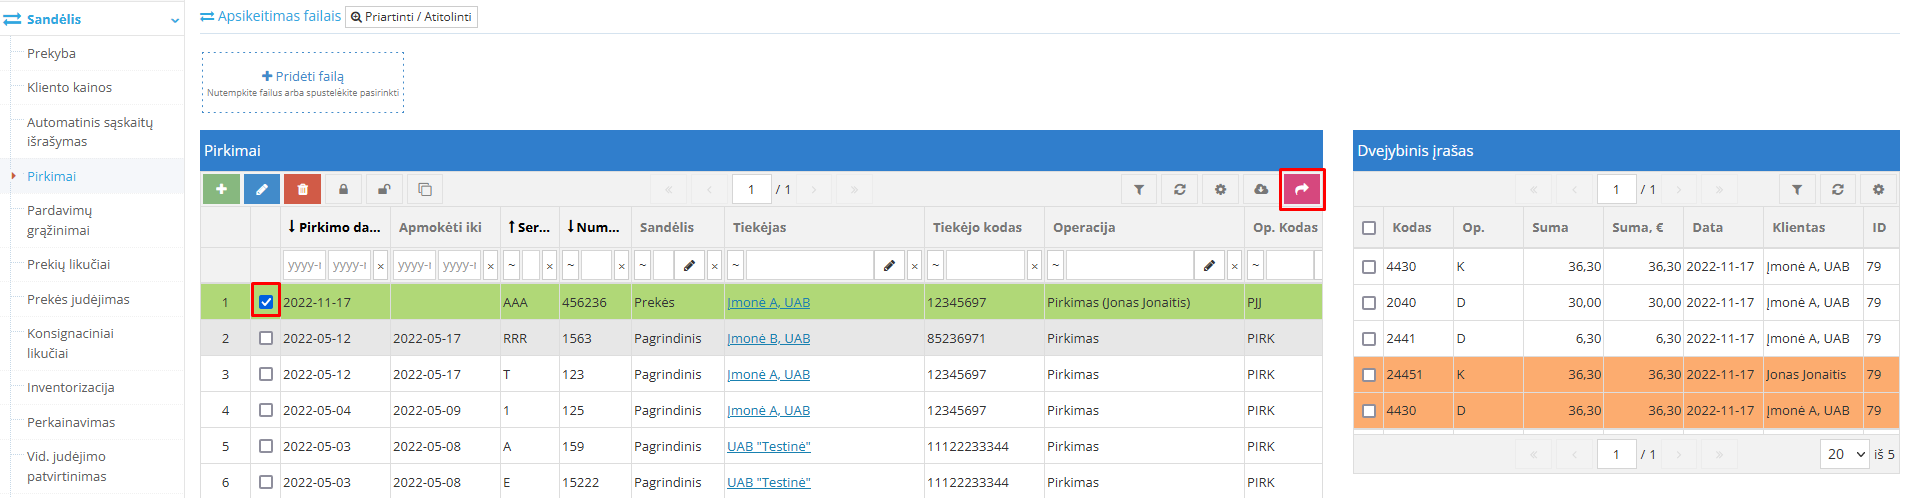Tick the checkbox for row 2 dated 2022-05-12

click(266, 338)
